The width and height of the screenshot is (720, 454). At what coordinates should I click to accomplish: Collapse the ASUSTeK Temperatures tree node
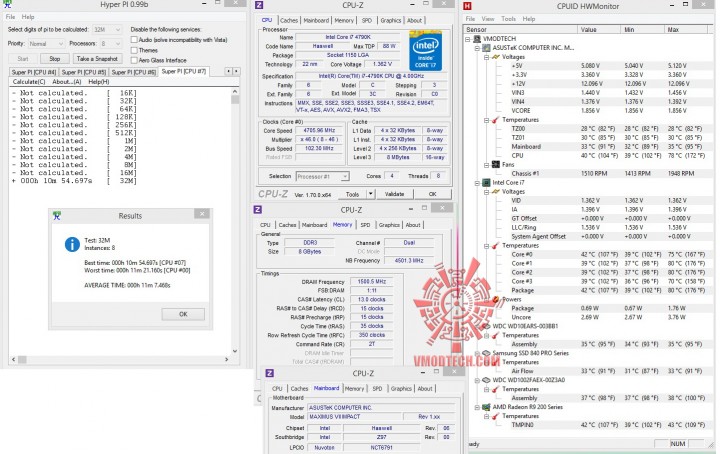(486, 120)
